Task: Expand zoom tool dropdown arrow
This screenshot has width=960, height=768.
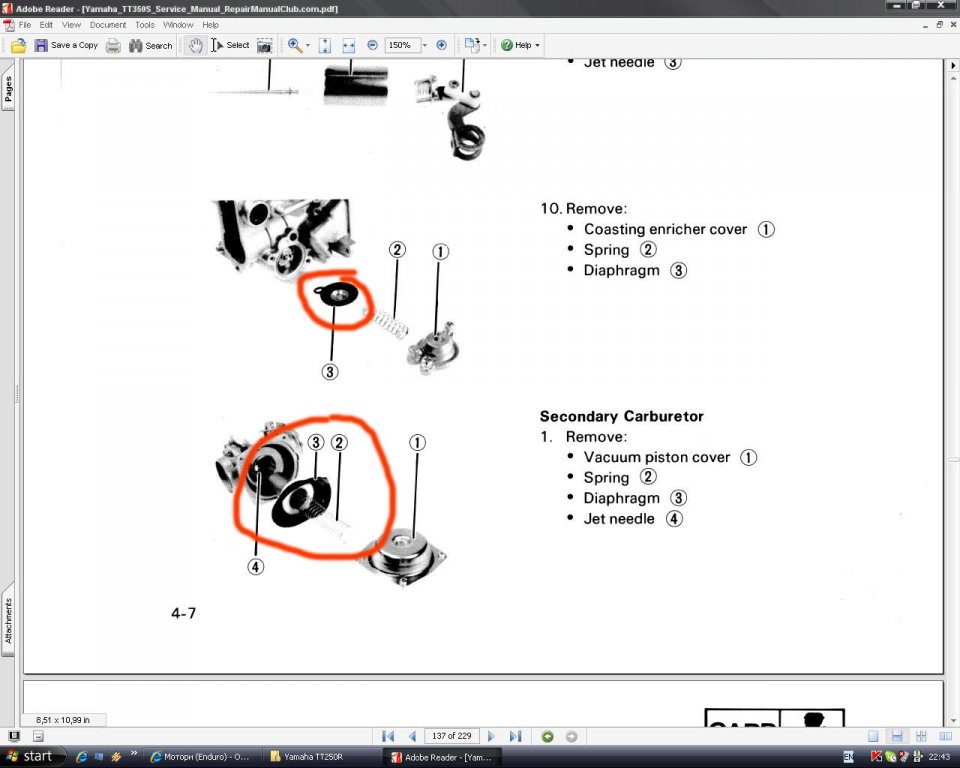Action: click(x=308, y=45)
